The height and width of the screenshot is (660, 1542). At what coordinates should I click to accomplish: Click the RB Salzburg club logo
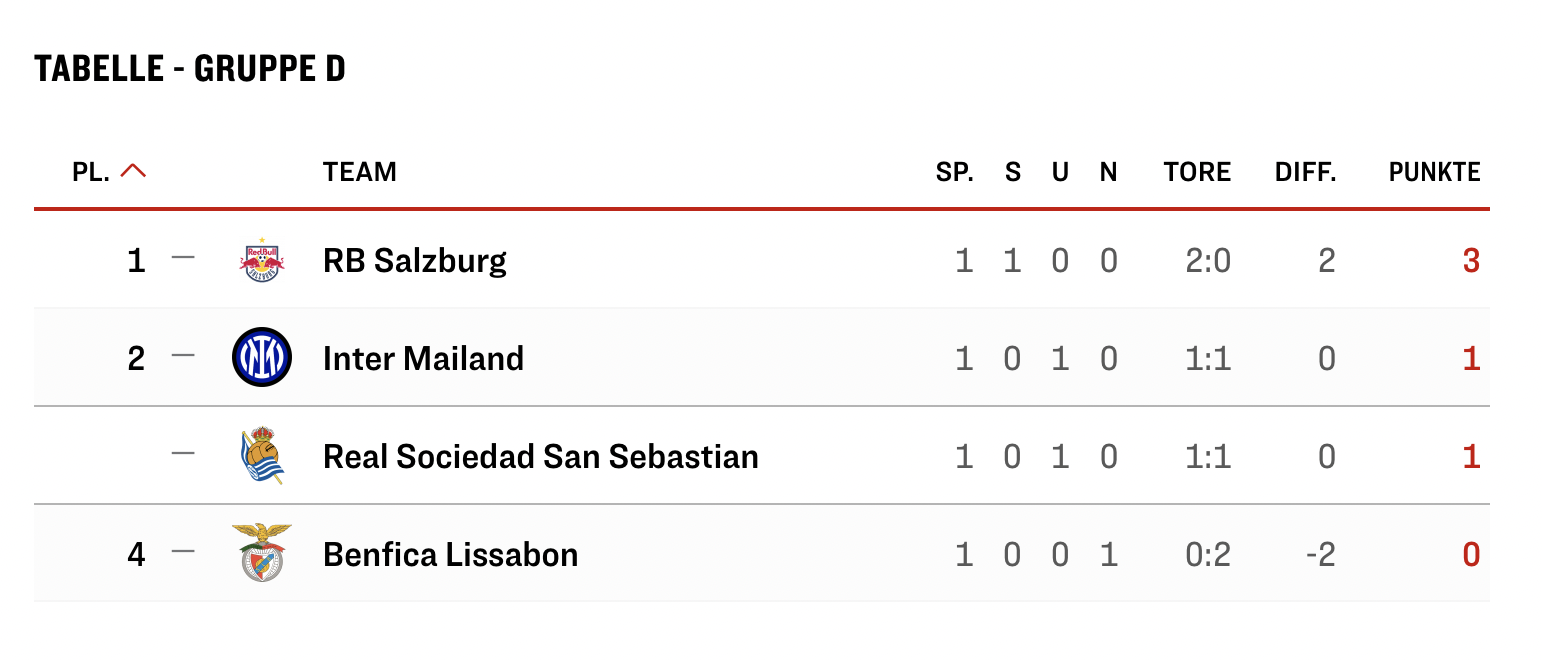tap(262, 261)
